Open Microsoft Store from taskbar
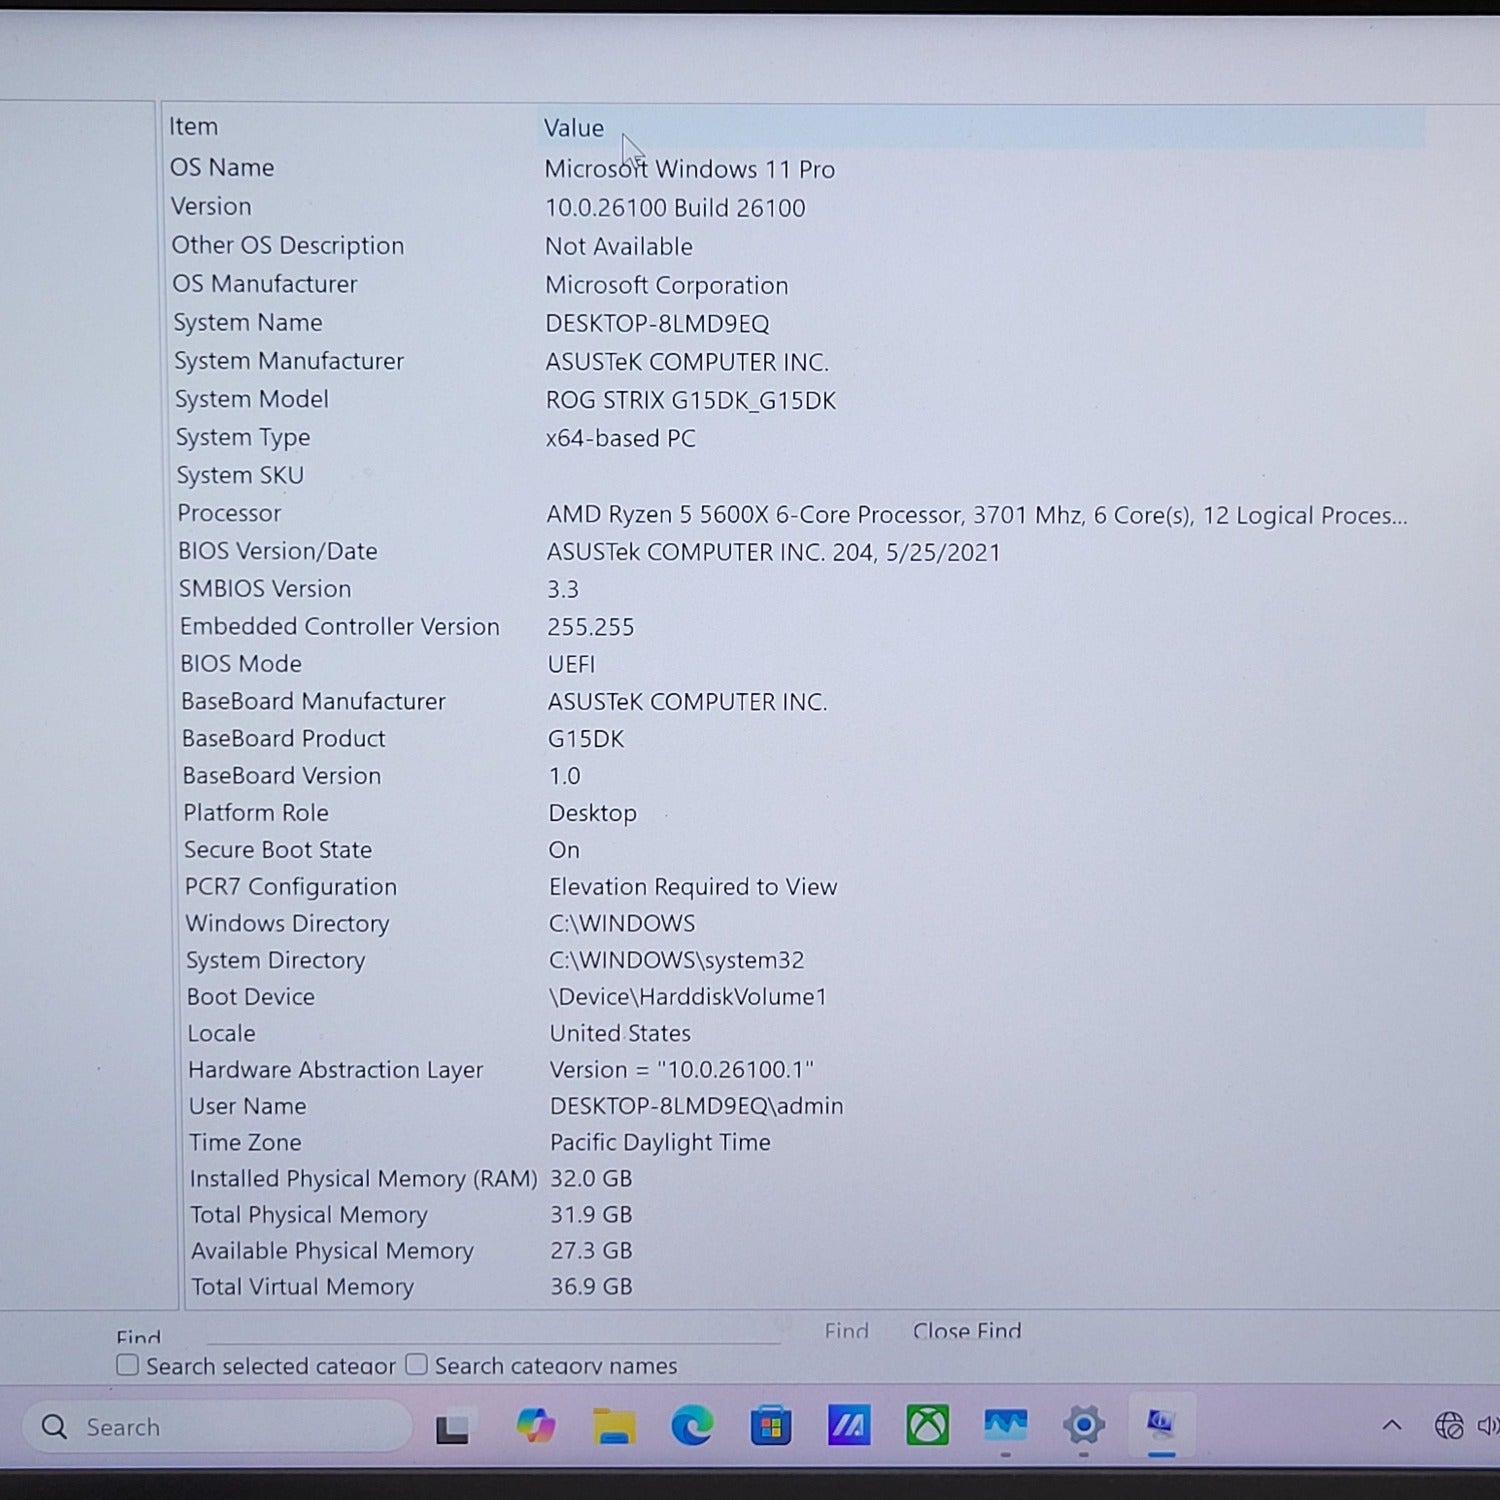Screen dimensions: 1500x1500 771,1426
